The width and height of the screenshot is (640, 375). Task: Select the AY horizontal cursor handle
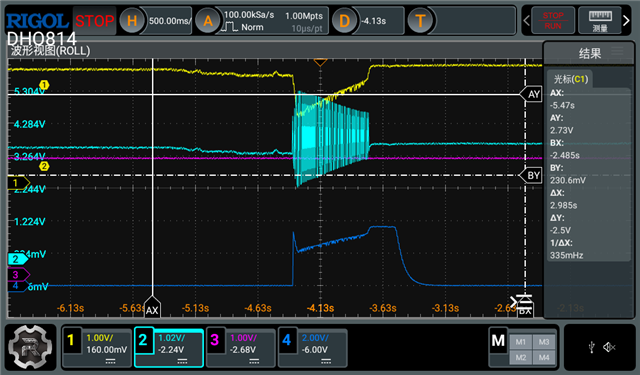click(531, 94)
